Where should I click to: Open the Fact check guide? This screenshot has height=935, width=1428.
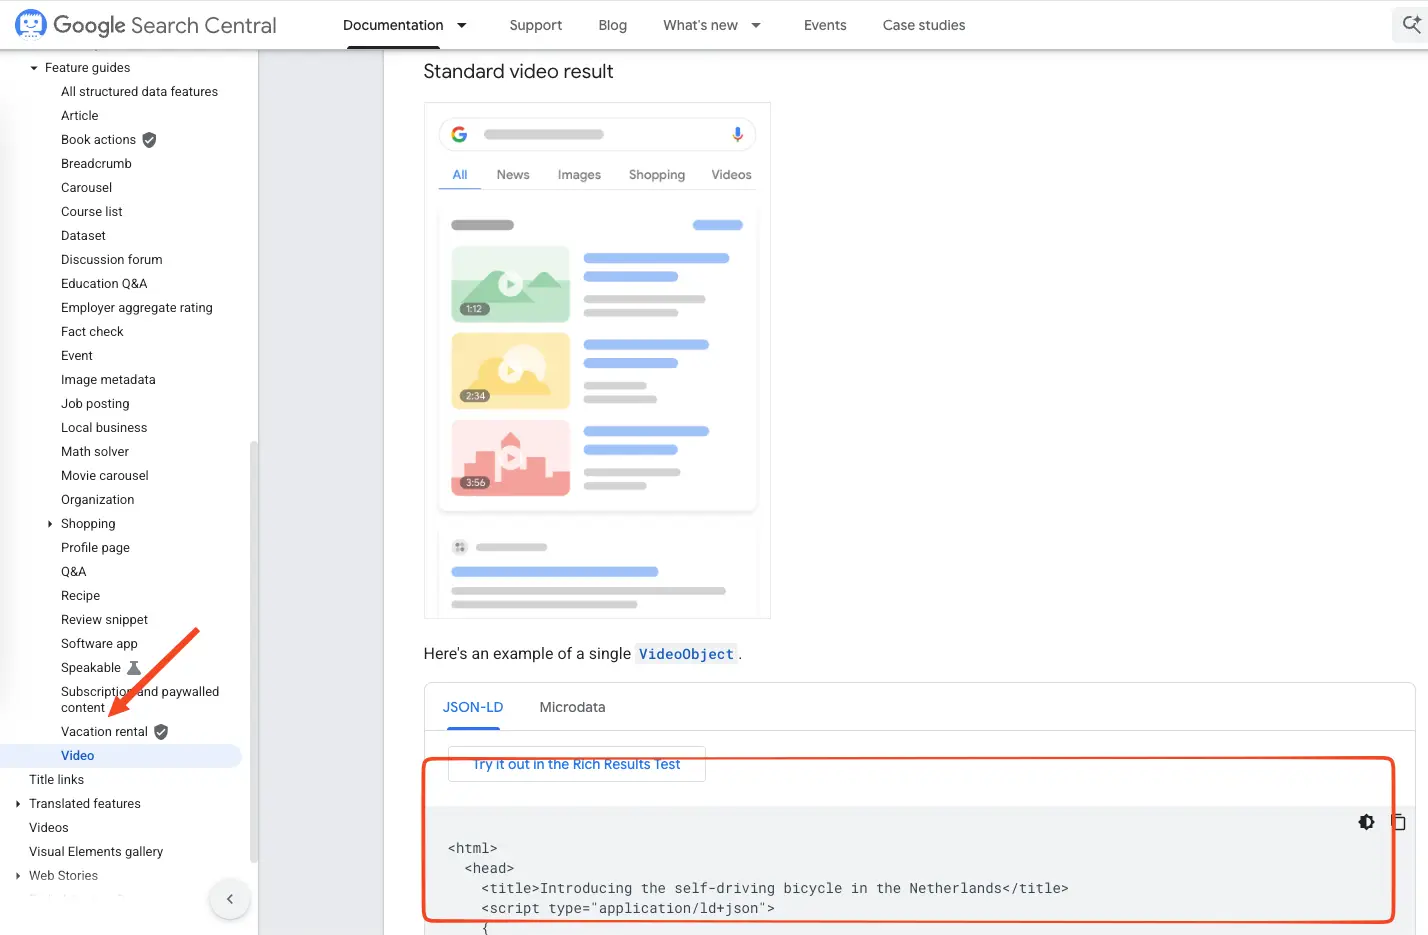[x=92, y=332]
